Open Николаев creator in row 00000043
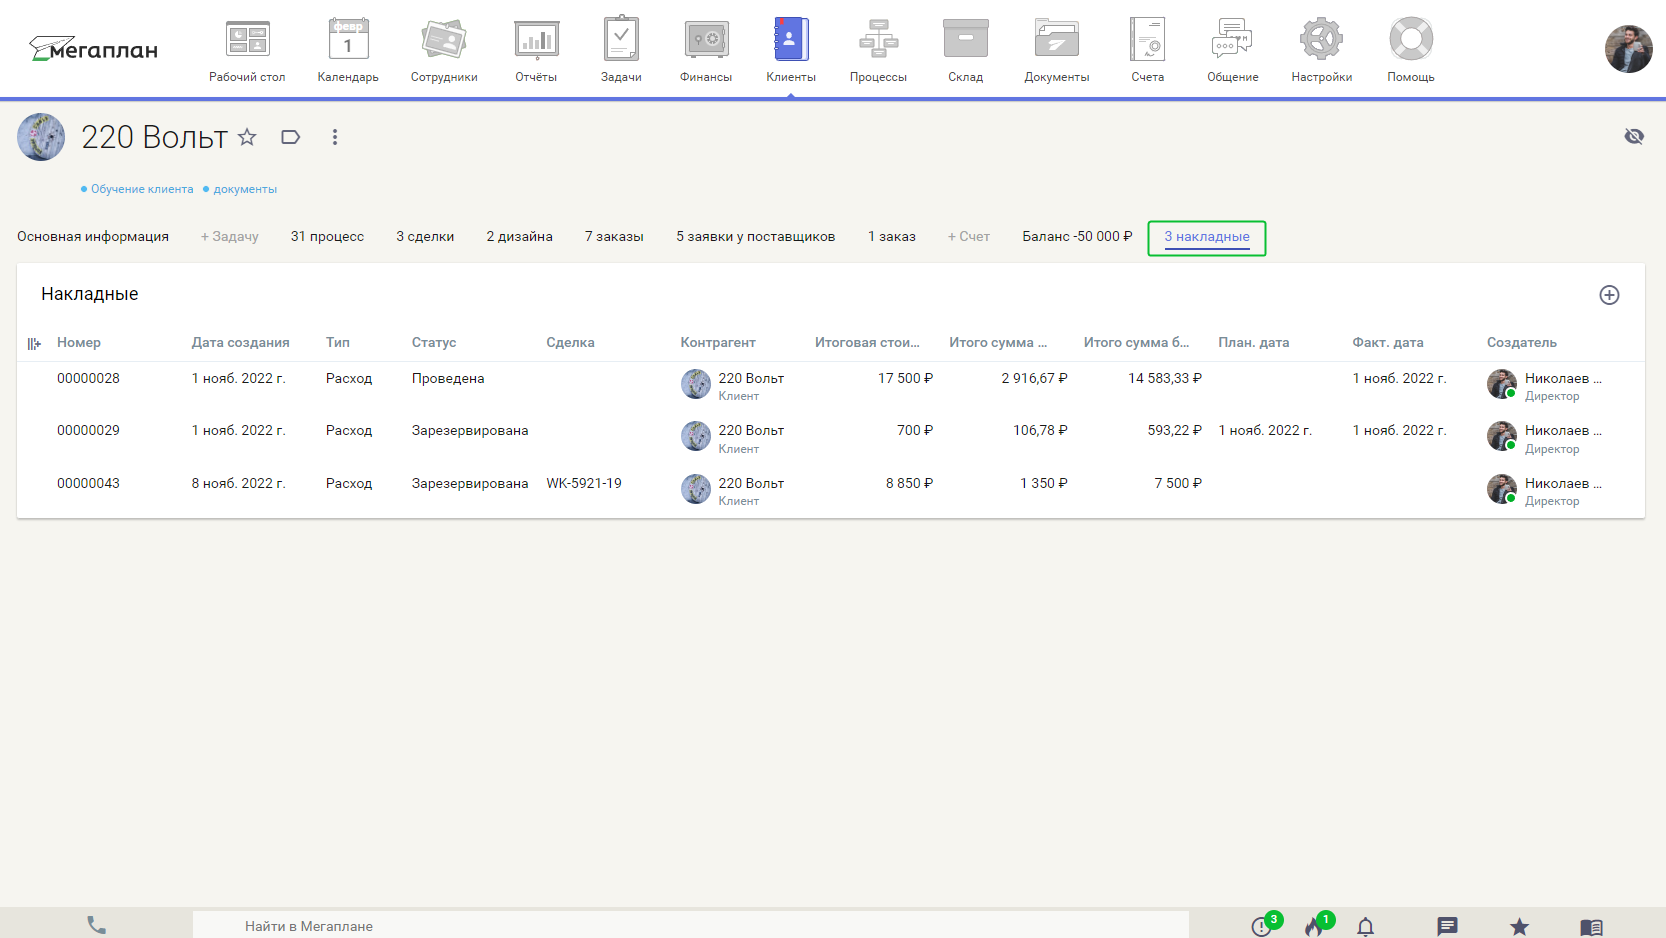 coord(1563,483)
